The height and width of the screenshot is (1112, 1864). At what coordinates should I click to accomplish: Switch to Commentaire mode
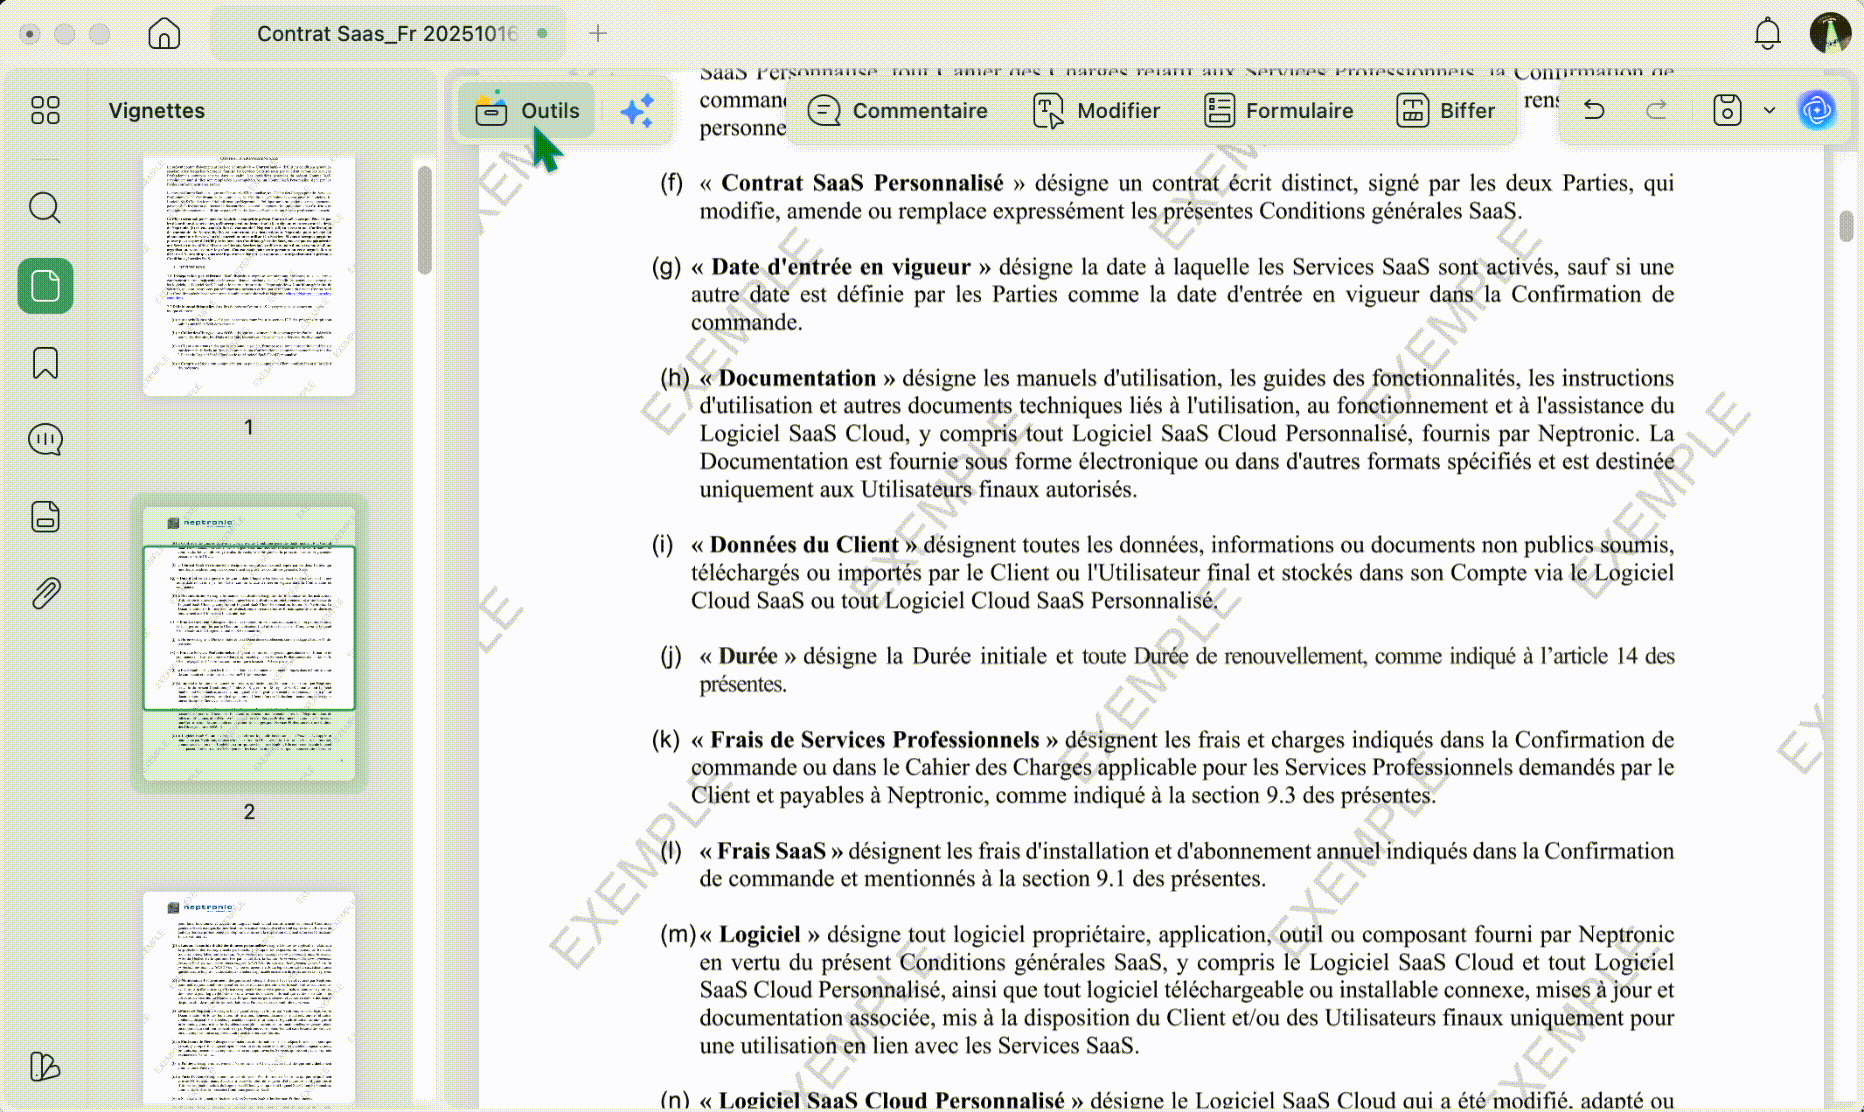pyautogui.click(x=897, y=110)
